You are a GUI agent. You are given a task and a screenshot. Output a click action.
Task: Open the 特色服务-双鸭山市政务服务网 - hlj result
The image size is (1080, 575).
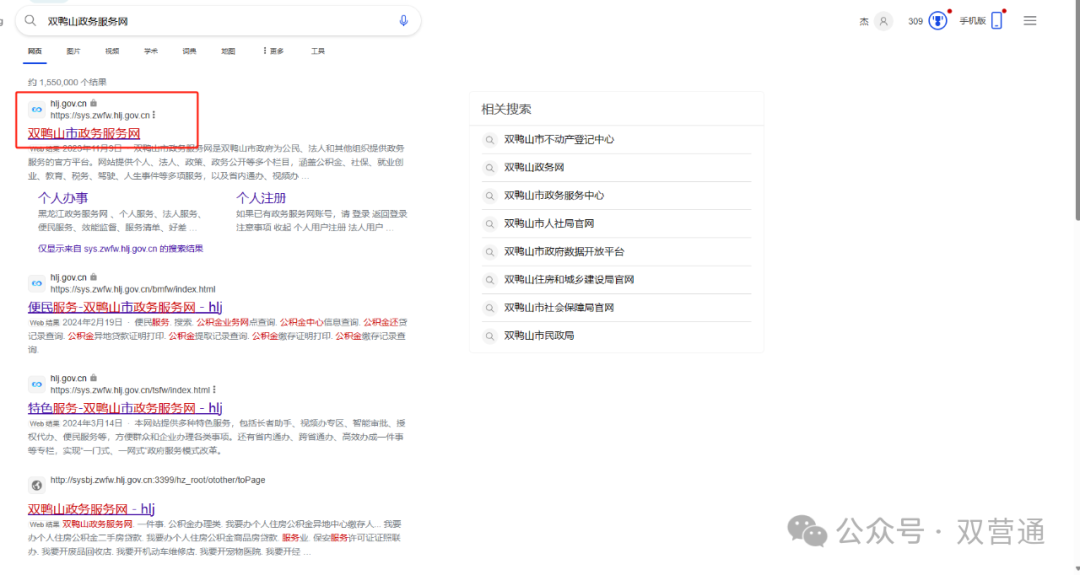tap(125, 408)
